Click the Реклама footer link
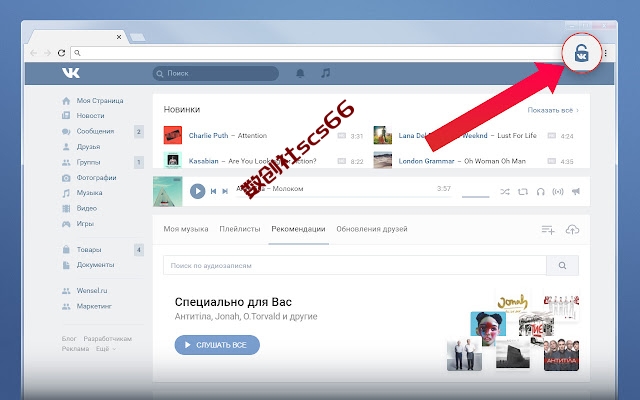This screenshot has height=400, width=640. [75, 349]
